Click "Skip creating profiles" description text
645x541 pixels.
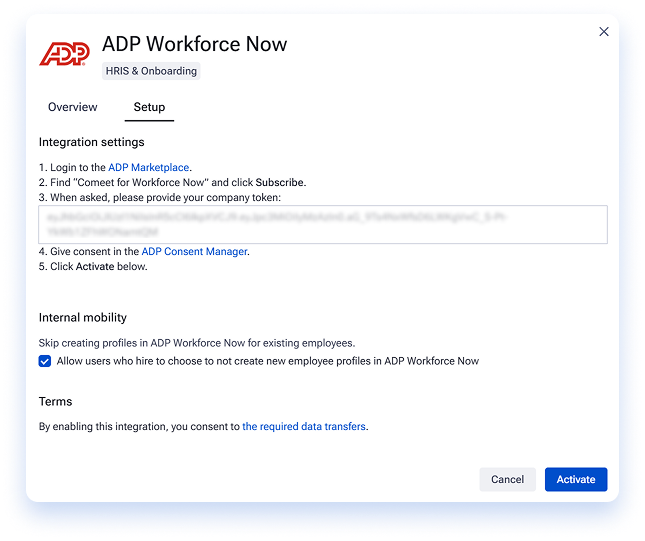click(x=197, y=343)
